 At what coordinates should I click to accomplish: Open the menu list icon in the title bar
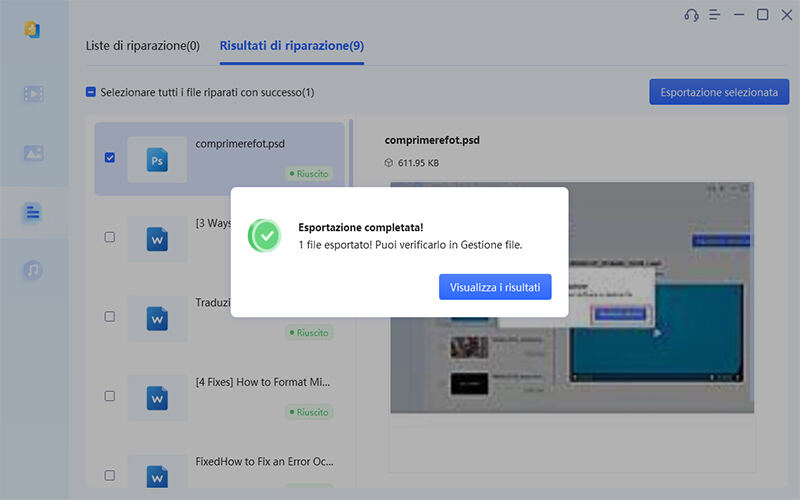click(x=714, y=15)
